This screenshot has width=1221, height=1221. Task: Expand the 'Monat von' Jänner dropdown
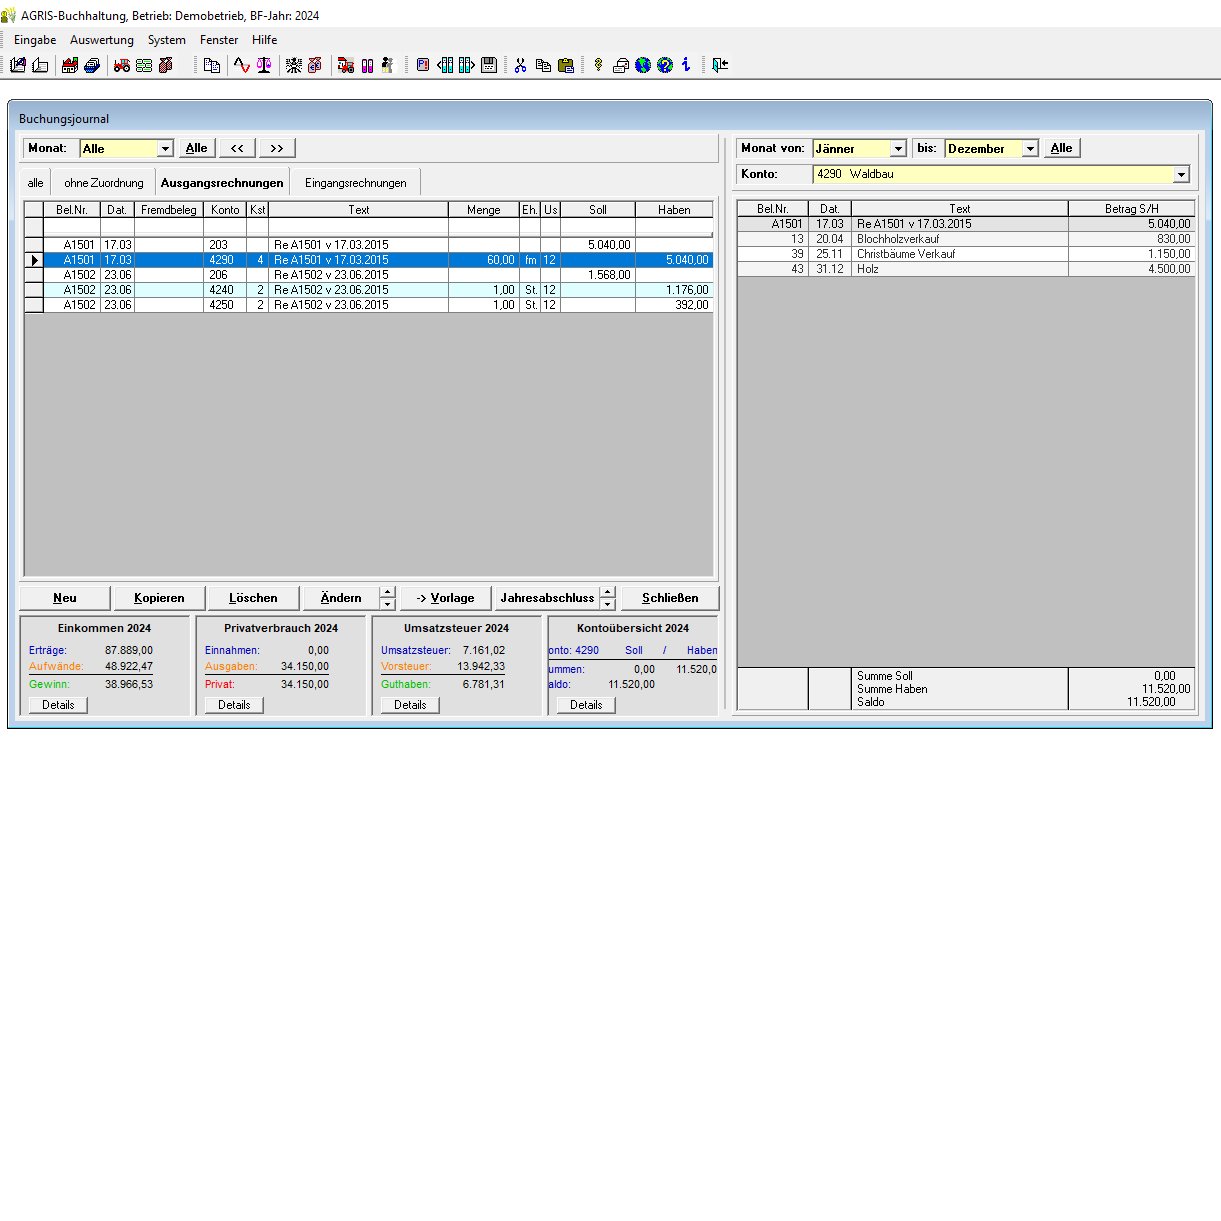coord(897,149)
